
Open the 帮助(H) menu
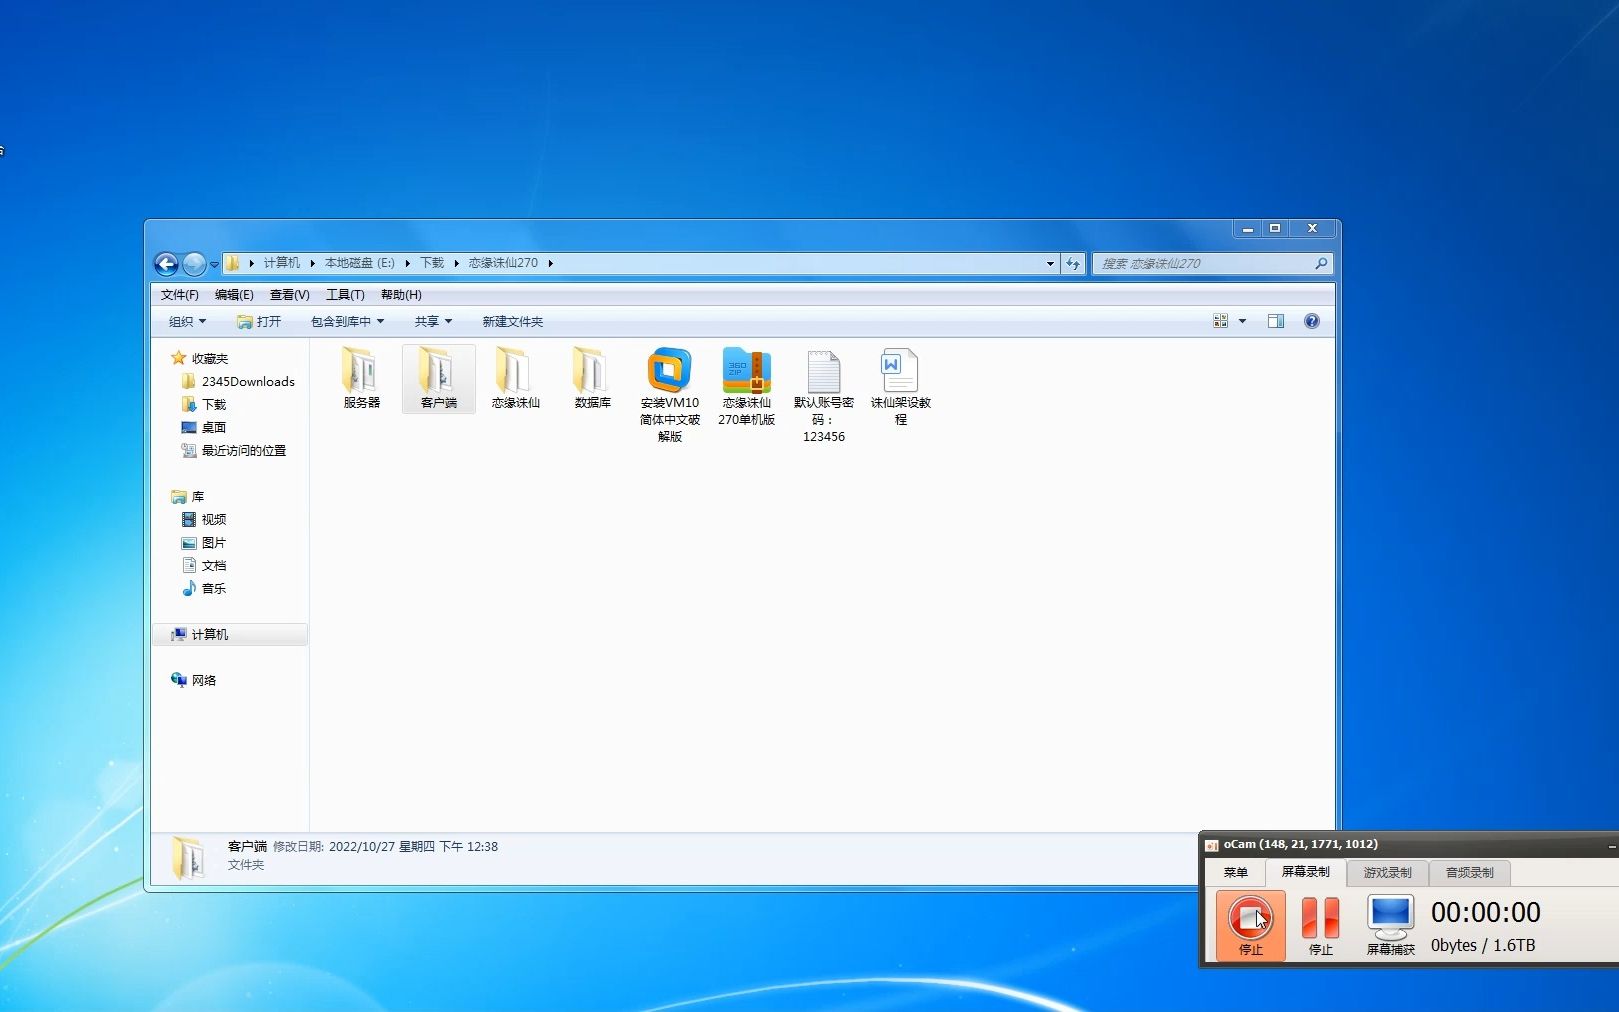pyautogui.click(x=401, y=295)
